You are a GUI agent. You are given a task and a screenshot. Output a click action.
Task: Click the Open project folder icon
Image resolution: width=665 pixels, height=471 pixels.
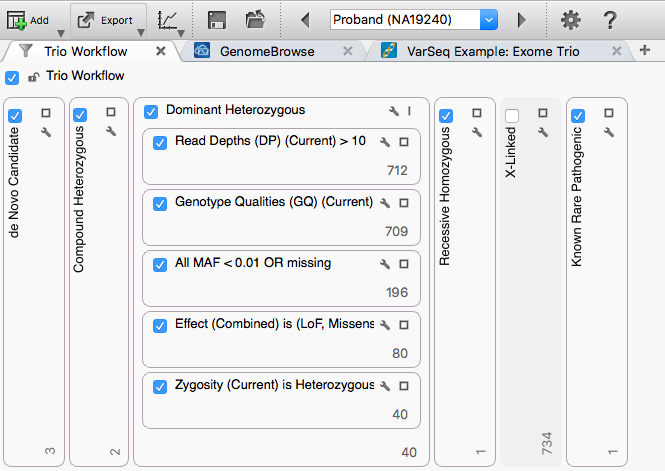point(255,20)
